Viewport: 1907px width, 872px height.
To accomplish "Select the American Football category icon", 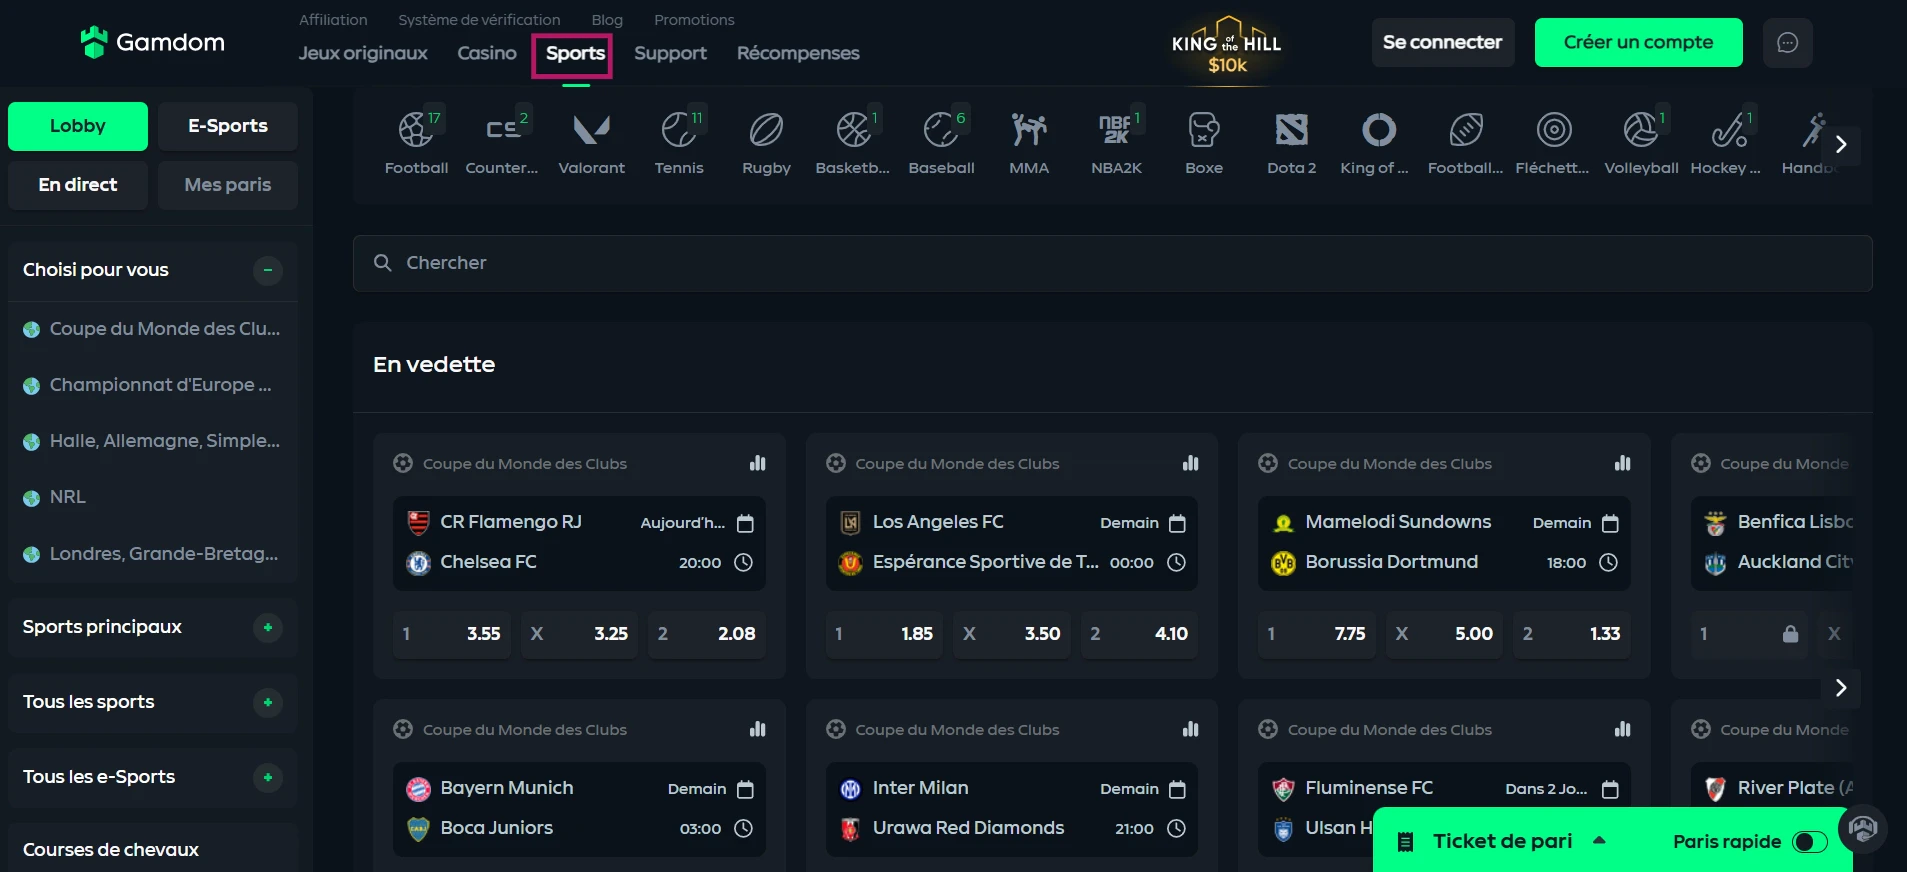I will [1465, 142].
